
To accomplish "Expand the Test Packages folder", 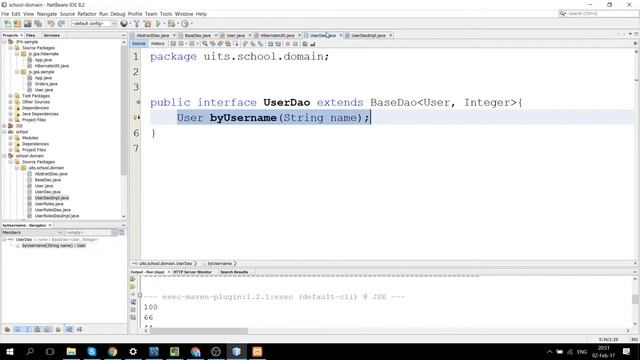I will point(11,96).
